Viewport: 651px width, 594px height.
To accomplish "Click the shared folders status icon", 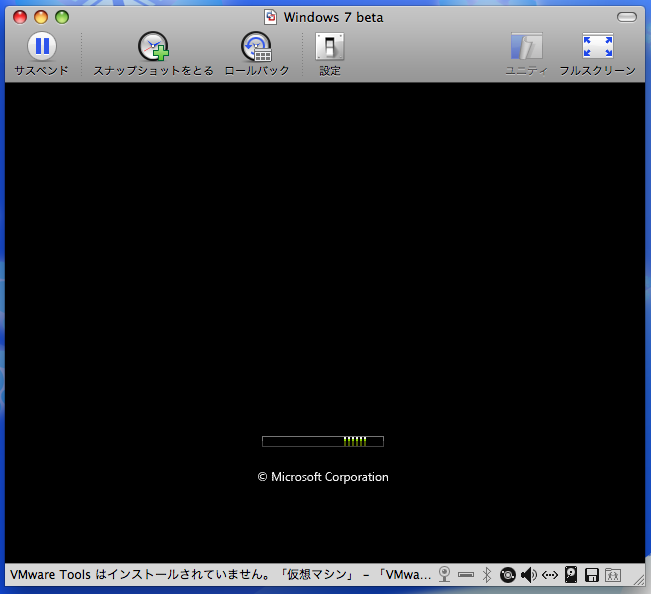I will (613, 575).
